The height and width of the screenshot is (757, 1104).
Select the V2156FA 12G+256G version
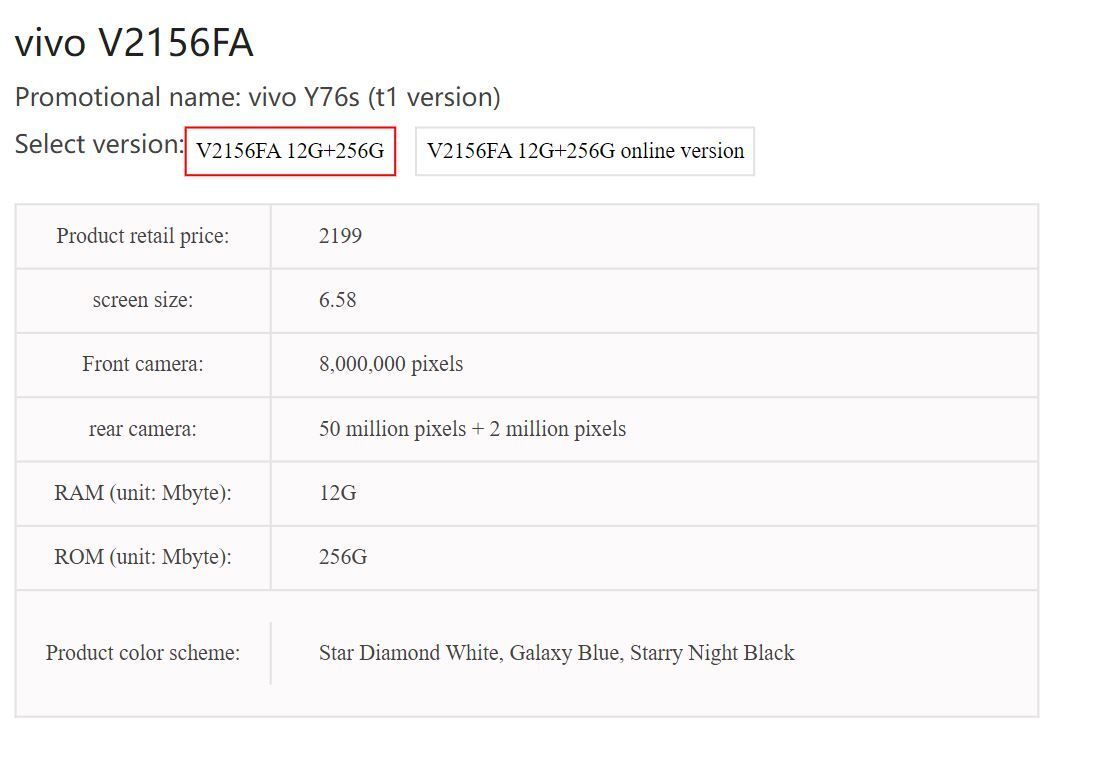pyautogui.click(x=290, y=151)
